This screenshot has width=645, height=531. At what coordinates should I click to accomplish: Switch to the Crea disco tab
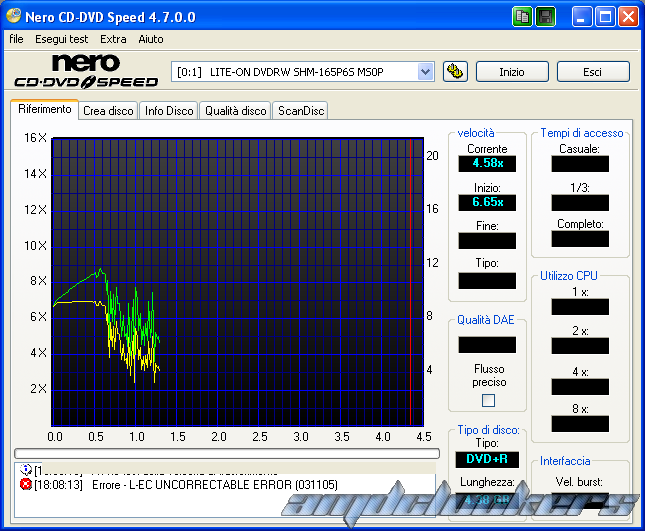tap(108, 111)
